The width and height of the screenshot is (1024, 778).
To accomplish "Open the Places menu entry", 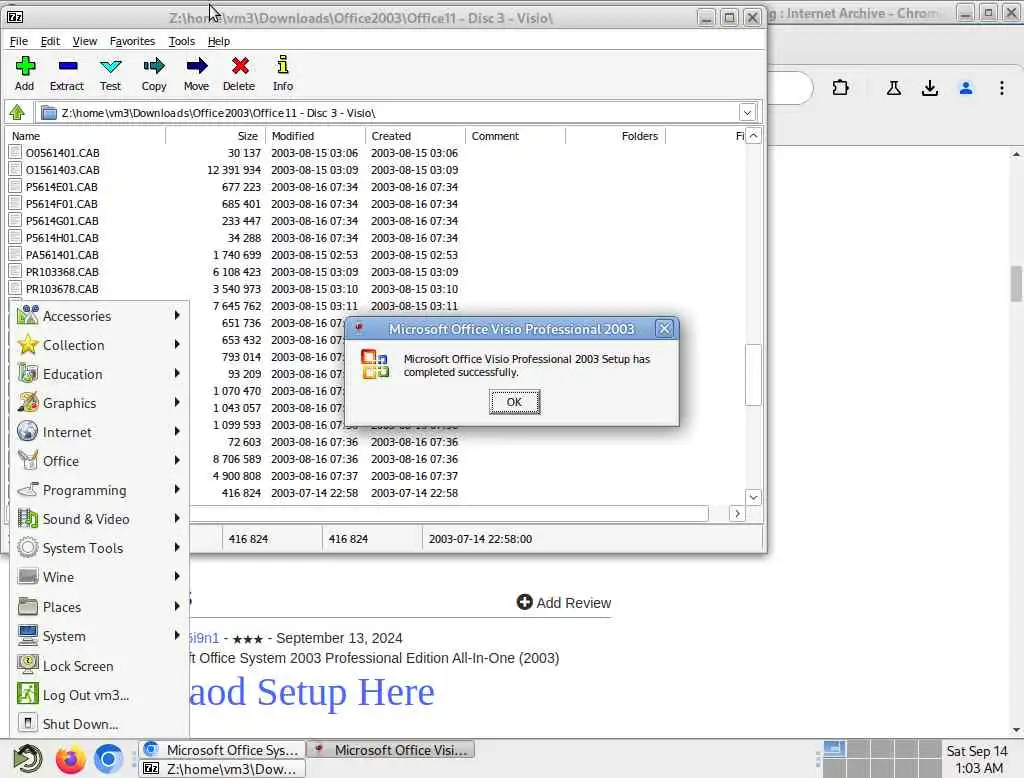I will coord(99,607).
